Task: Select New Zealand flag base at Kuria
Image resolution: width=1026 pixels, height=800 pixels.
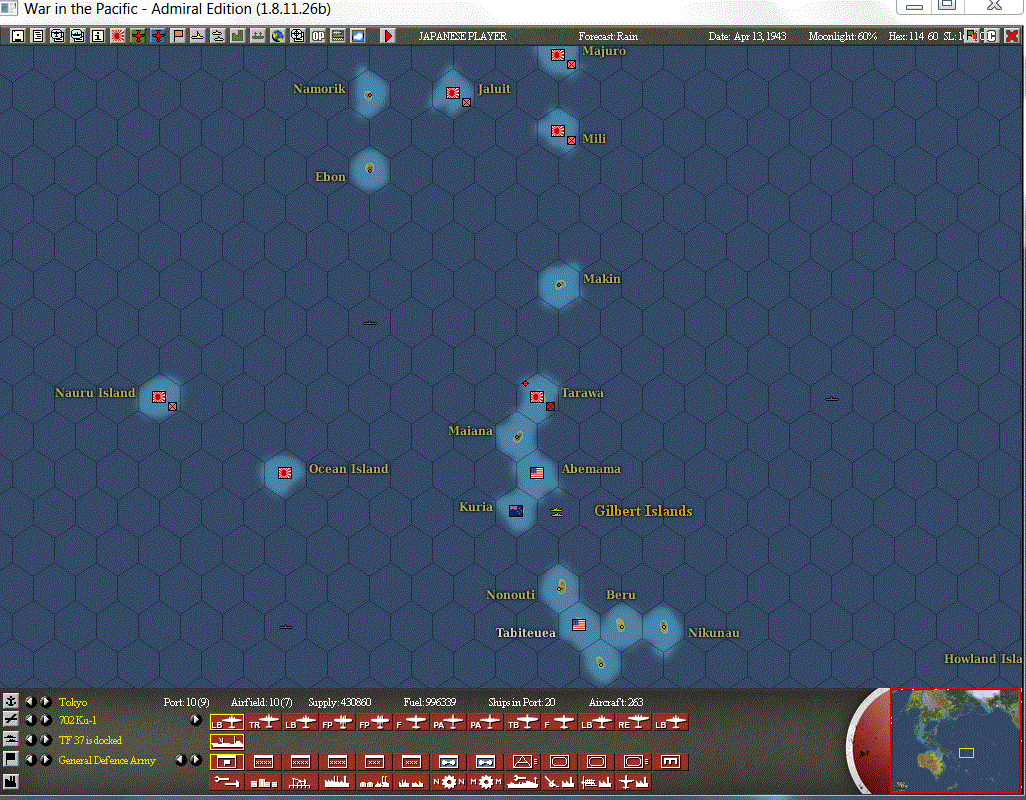Action: (x=516, y=511)
